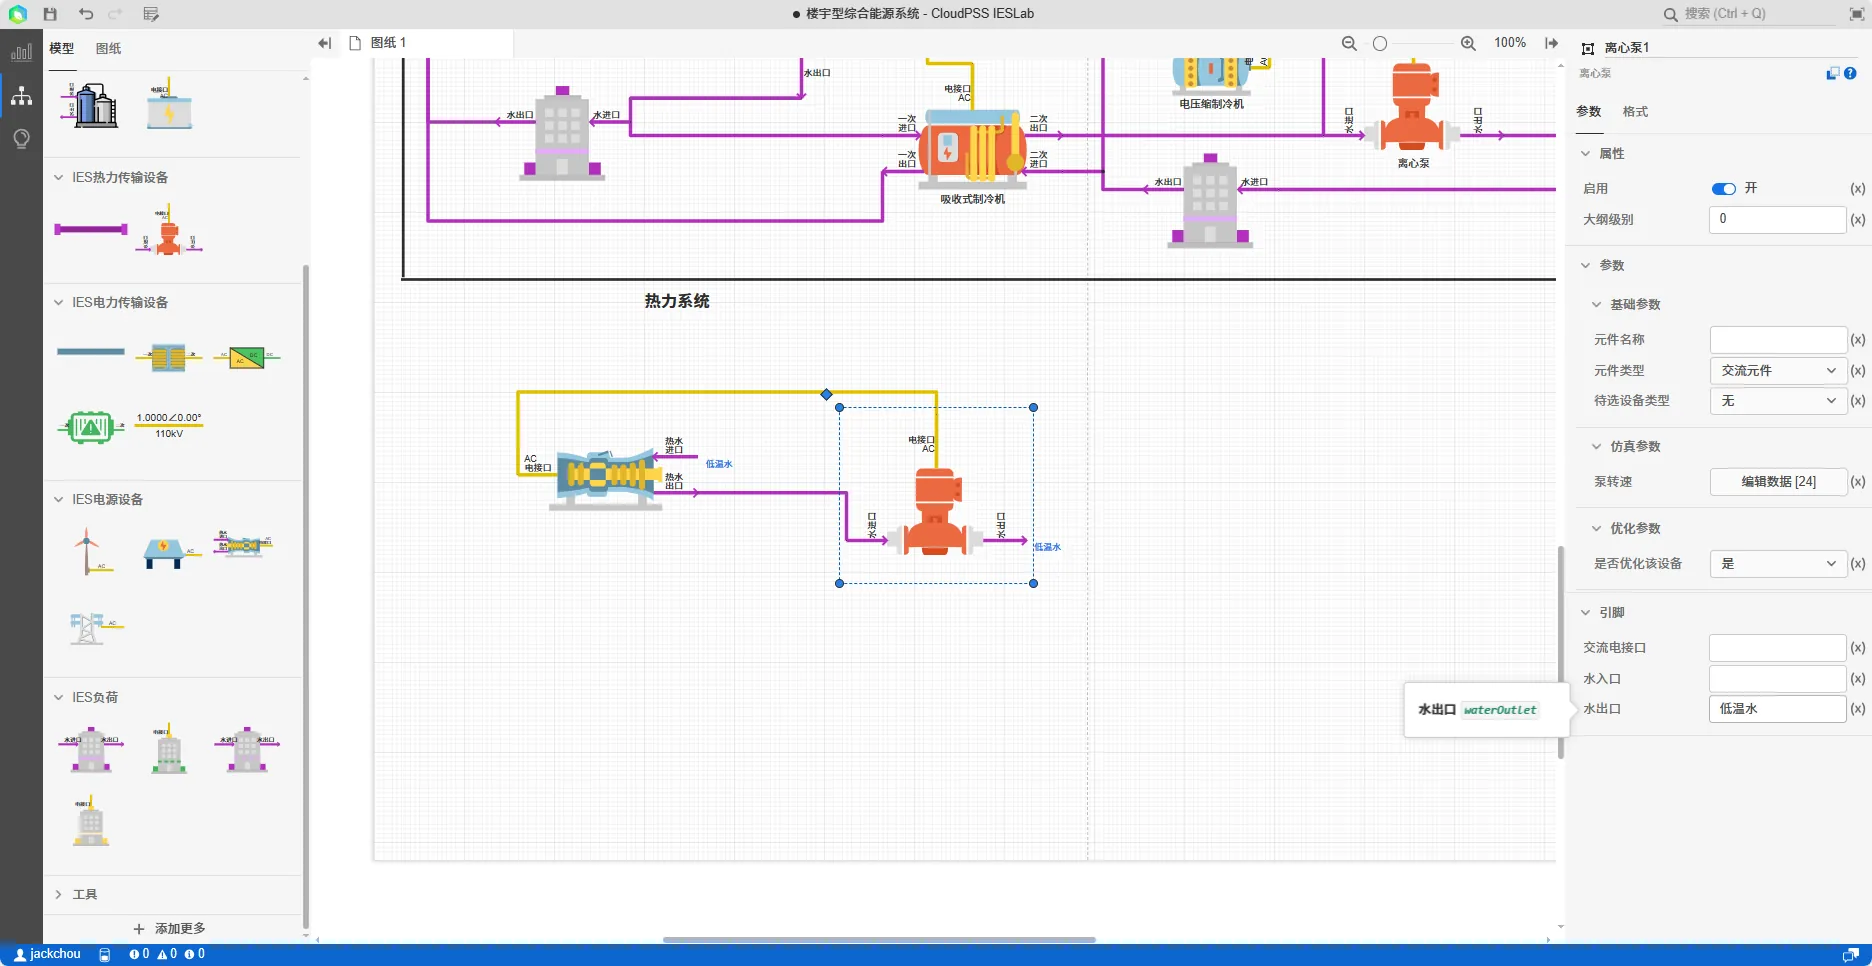Click the search box in title bar

tap(1750, 14)
